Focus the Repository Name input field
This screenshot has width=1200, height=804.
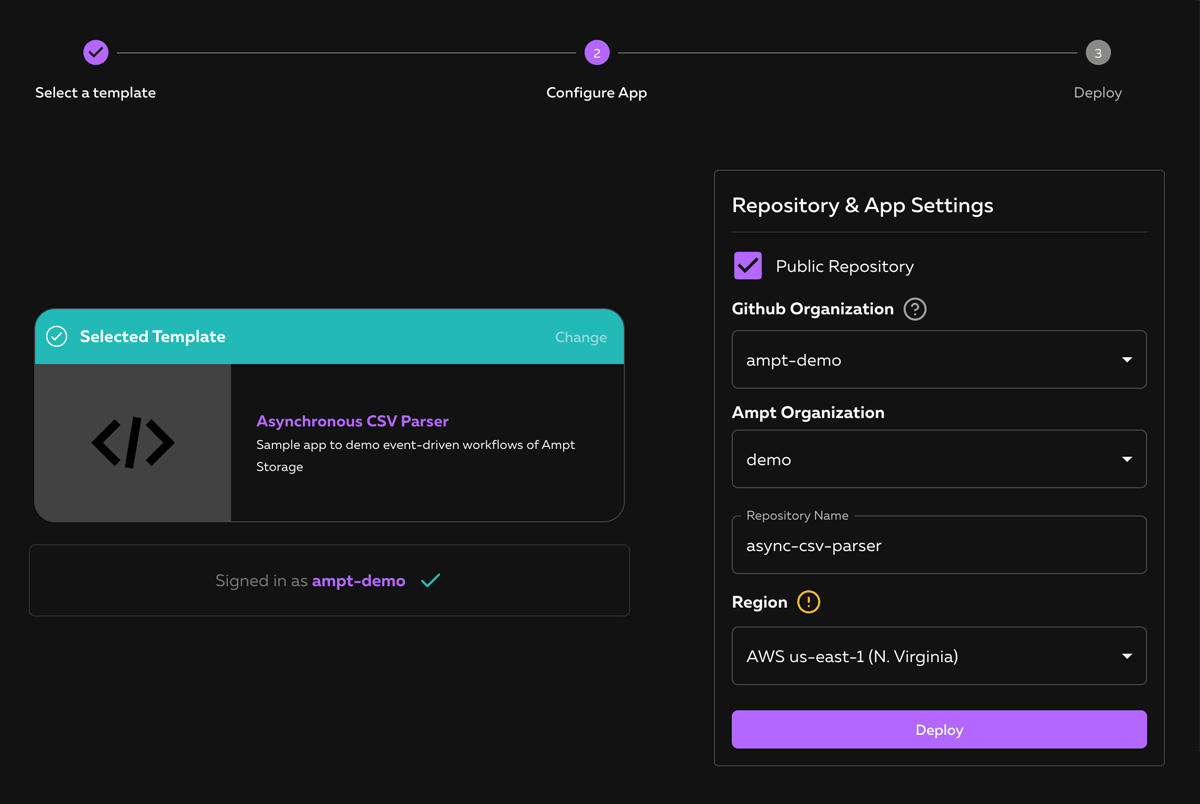point(938,546)
